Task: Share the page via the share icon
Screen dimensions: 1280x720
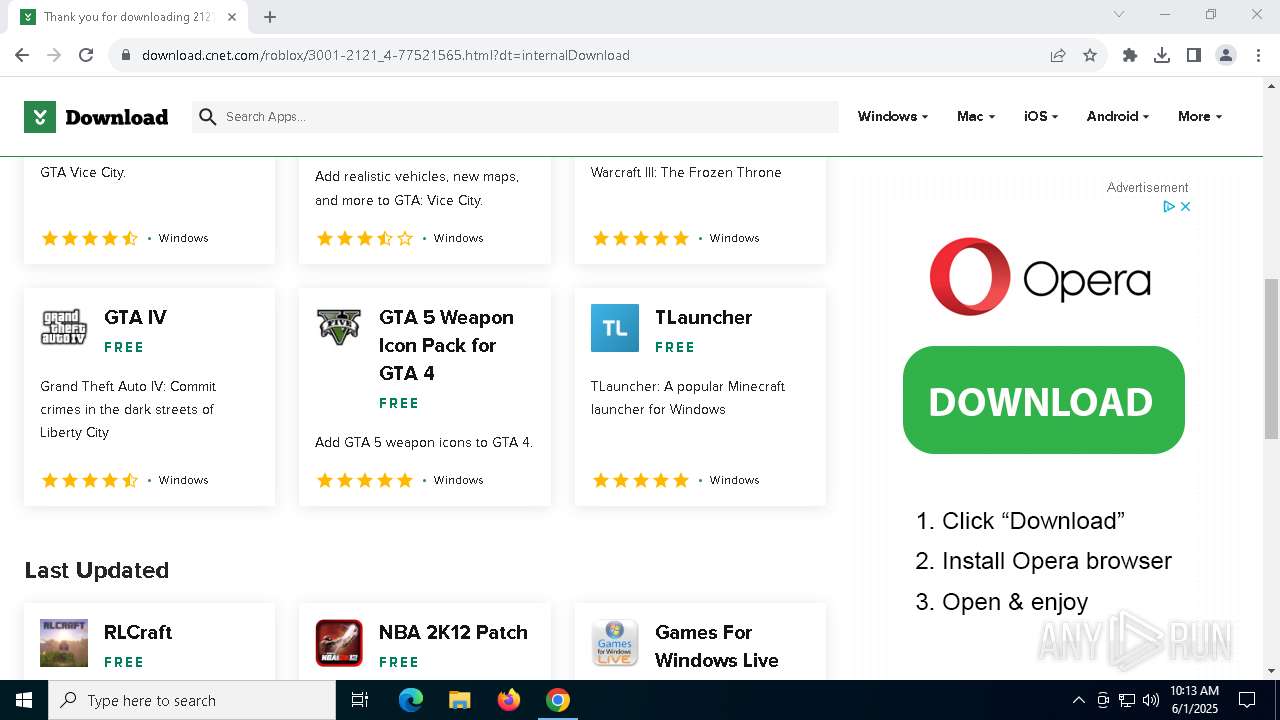Action: 1058,55
